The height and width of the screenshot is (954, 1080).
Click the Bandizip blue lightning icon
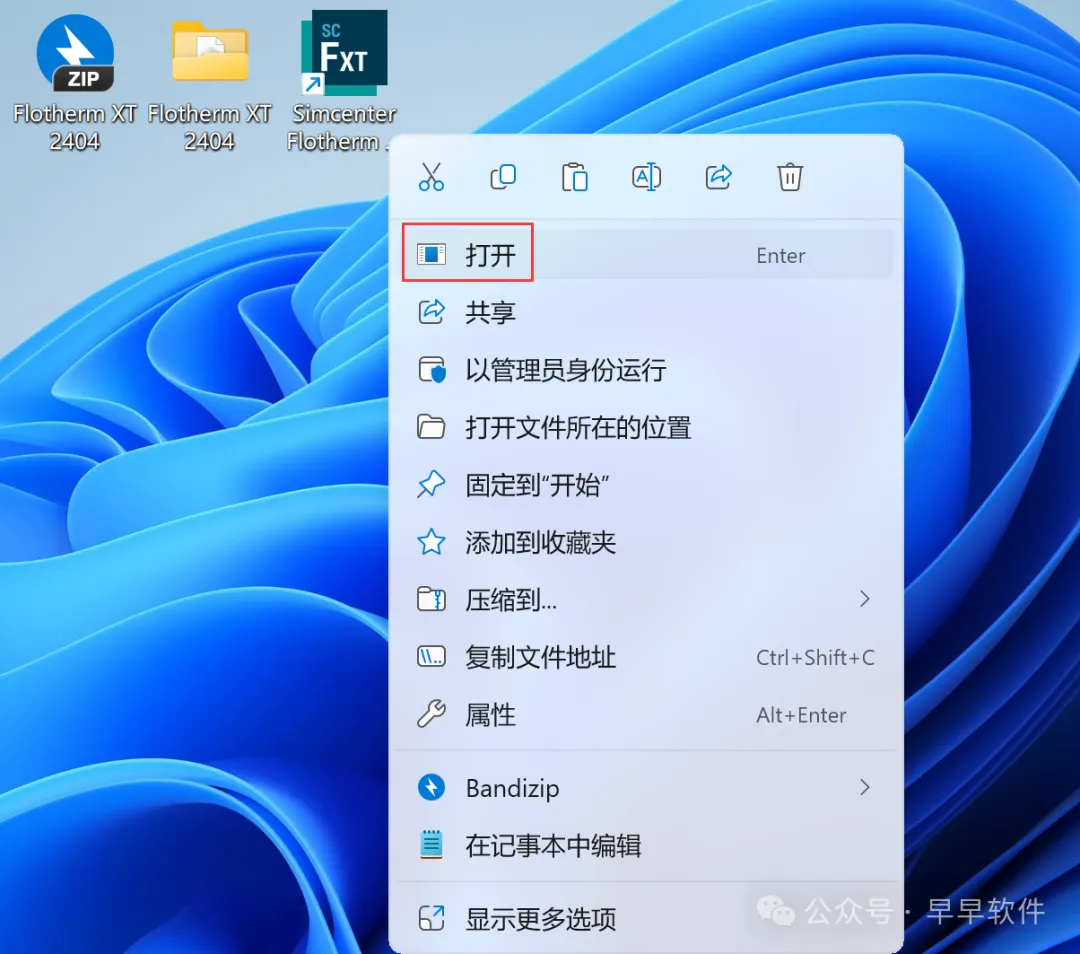click(x=432, y=787)
